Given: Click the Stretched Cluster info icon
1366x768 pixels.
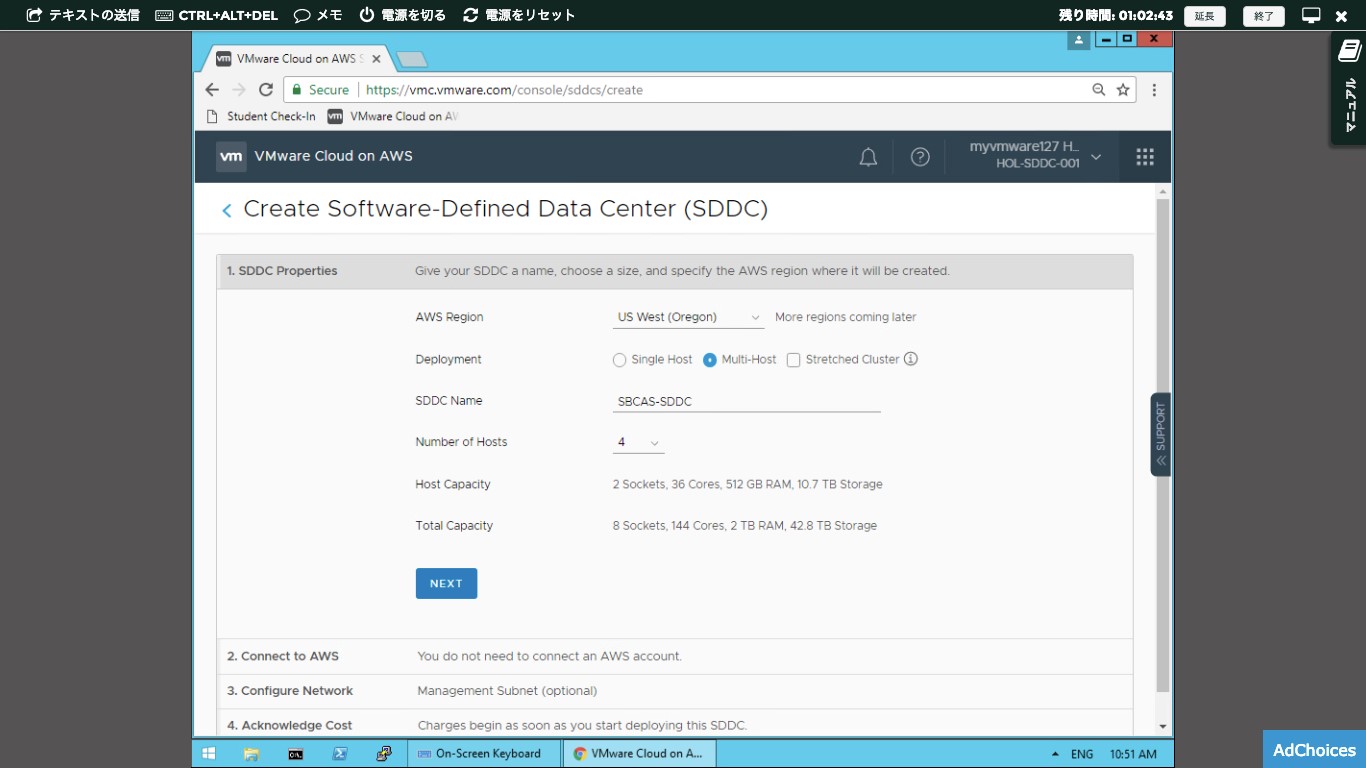Looking at the screenshot, I should (x=911, y=359).
